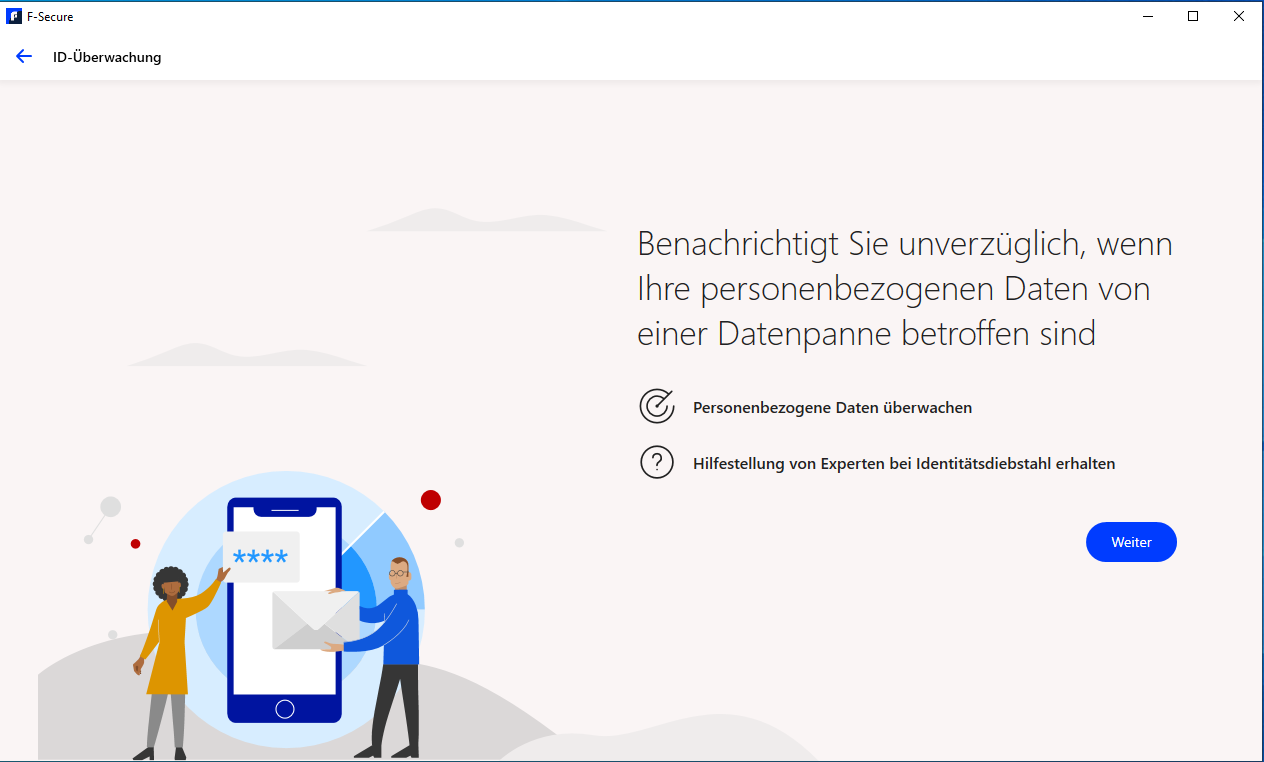Click the headline starting with Benachrichtigt Sie
The image size is (1264, 762).
(904, 288)
